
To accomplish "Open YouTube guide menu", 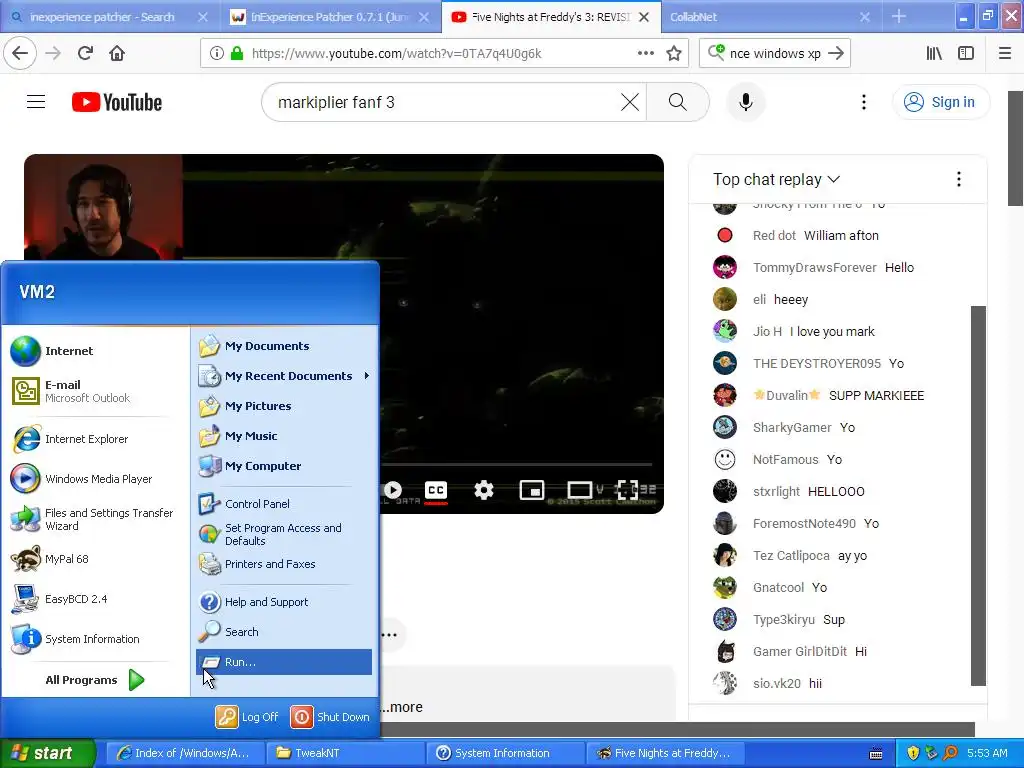I will pos(36,102).
